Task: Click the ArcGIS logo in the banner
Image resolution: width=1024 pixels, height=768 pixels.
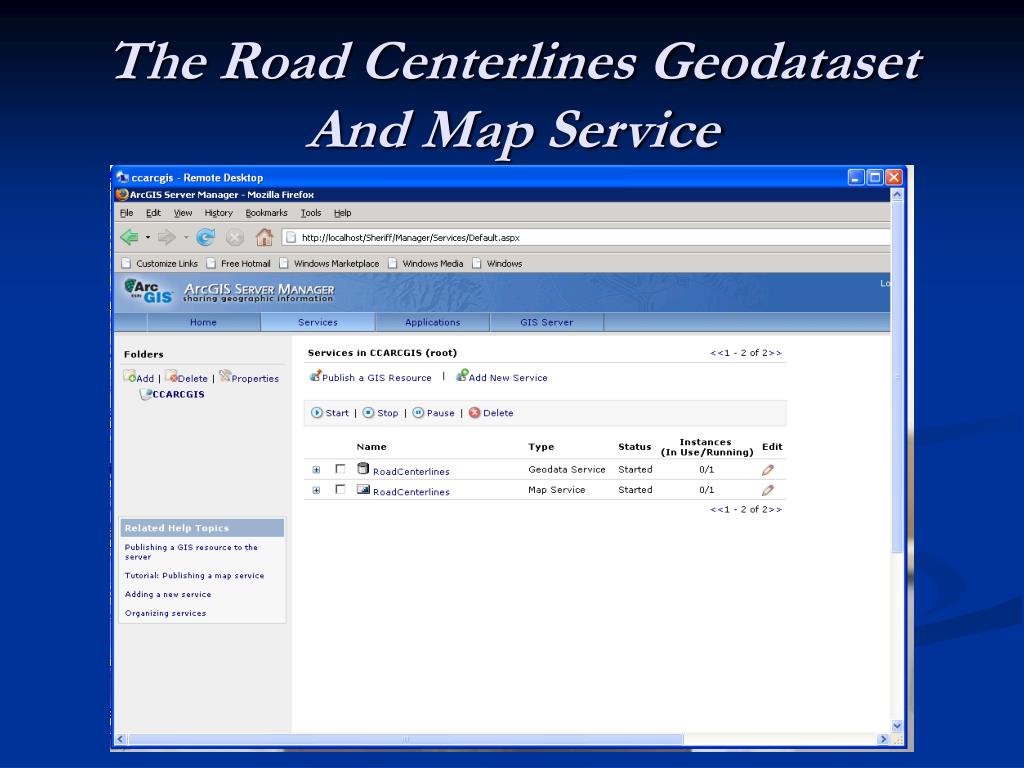Action: click(x=148, y=291)
